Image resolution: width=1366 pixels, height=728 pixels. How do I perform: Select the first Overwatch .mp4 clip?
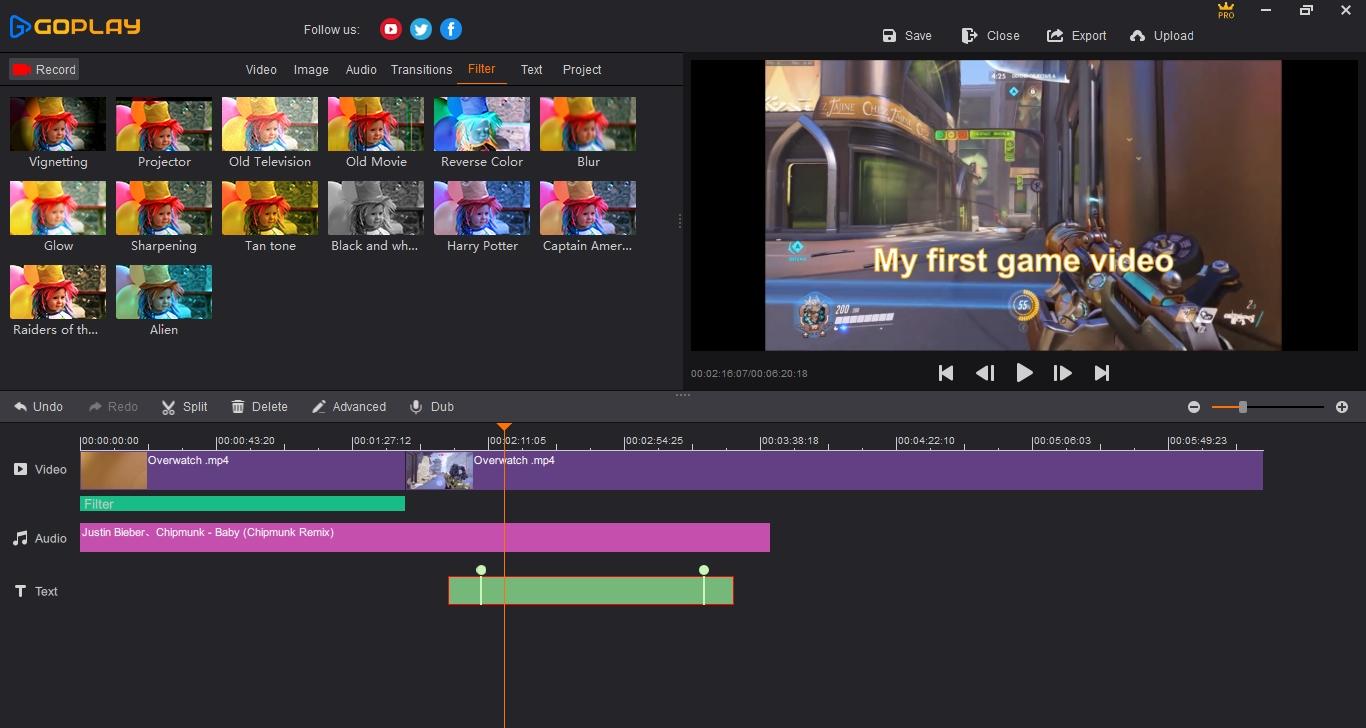243,471
